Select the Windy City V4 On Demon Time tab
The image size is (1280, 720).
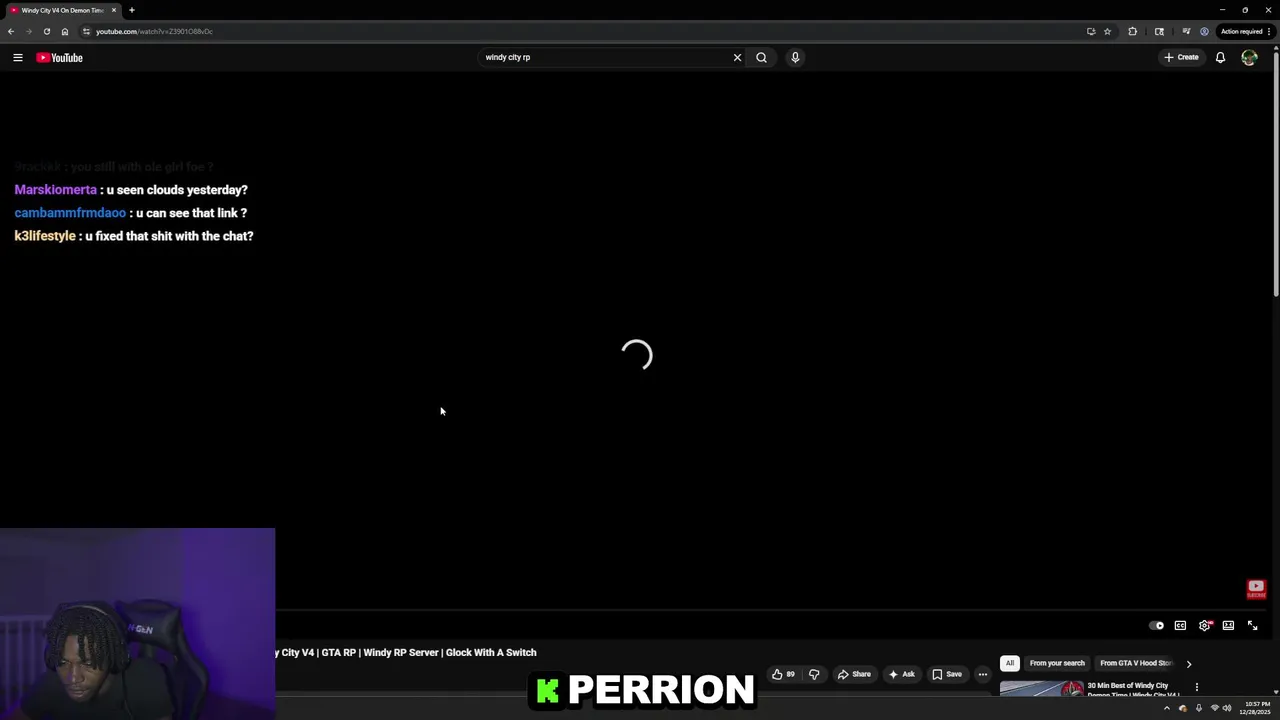(x=62, y=10)
